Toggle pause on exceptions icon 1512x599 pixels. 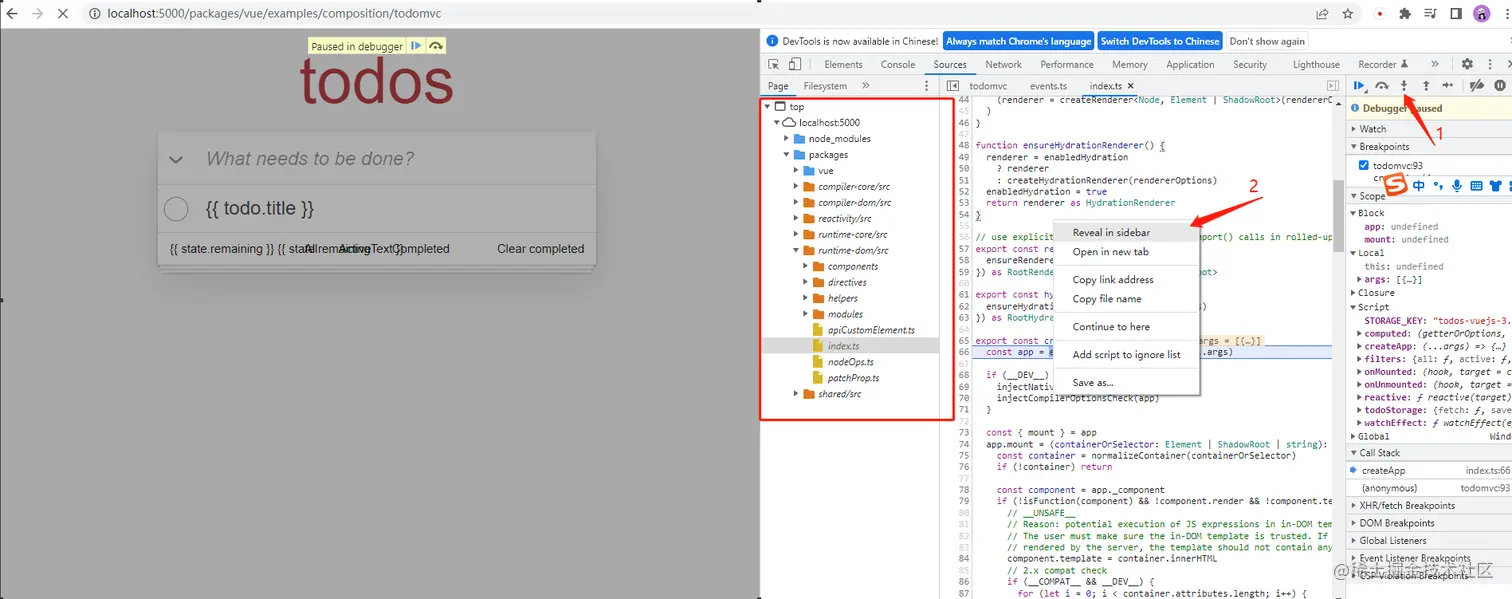(x=1500, y=86)
